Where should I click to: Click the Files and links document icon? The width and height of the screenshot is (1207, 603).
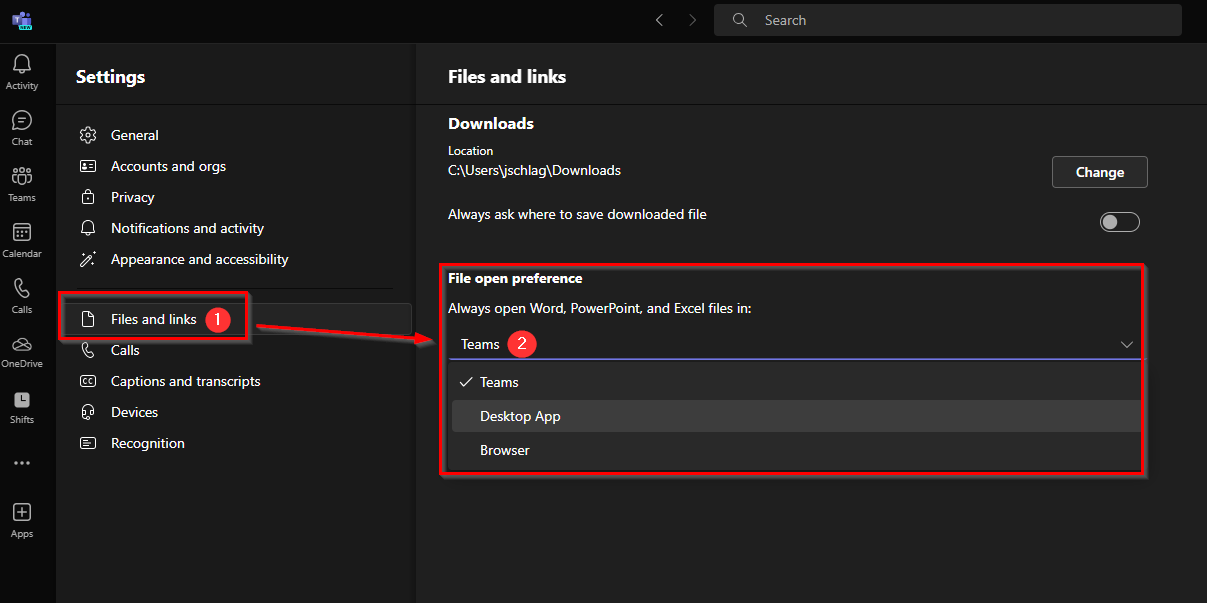(x=88, y=319)
